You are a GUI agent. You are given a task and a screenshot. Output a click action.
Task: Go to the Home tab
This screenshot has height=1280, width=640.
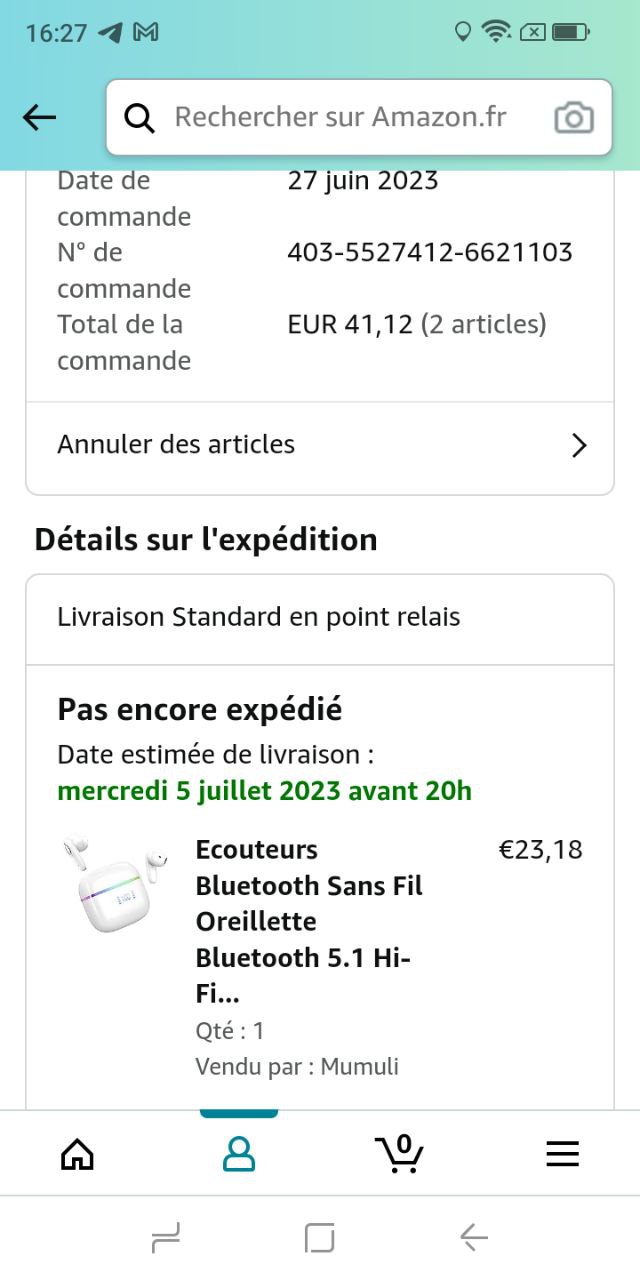pyautogui.click(x=77, y=1154)
